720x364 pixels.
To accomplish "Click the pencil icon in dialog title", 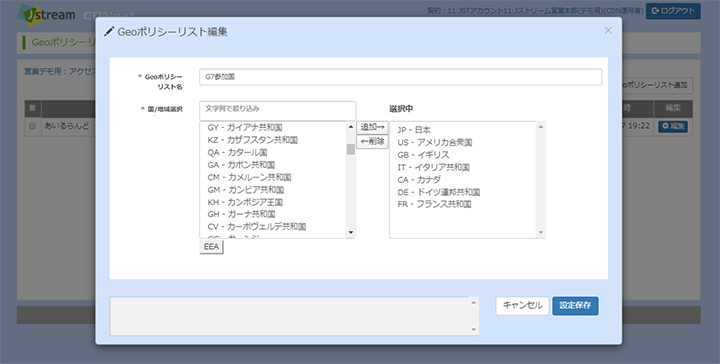I will (109, 31).
